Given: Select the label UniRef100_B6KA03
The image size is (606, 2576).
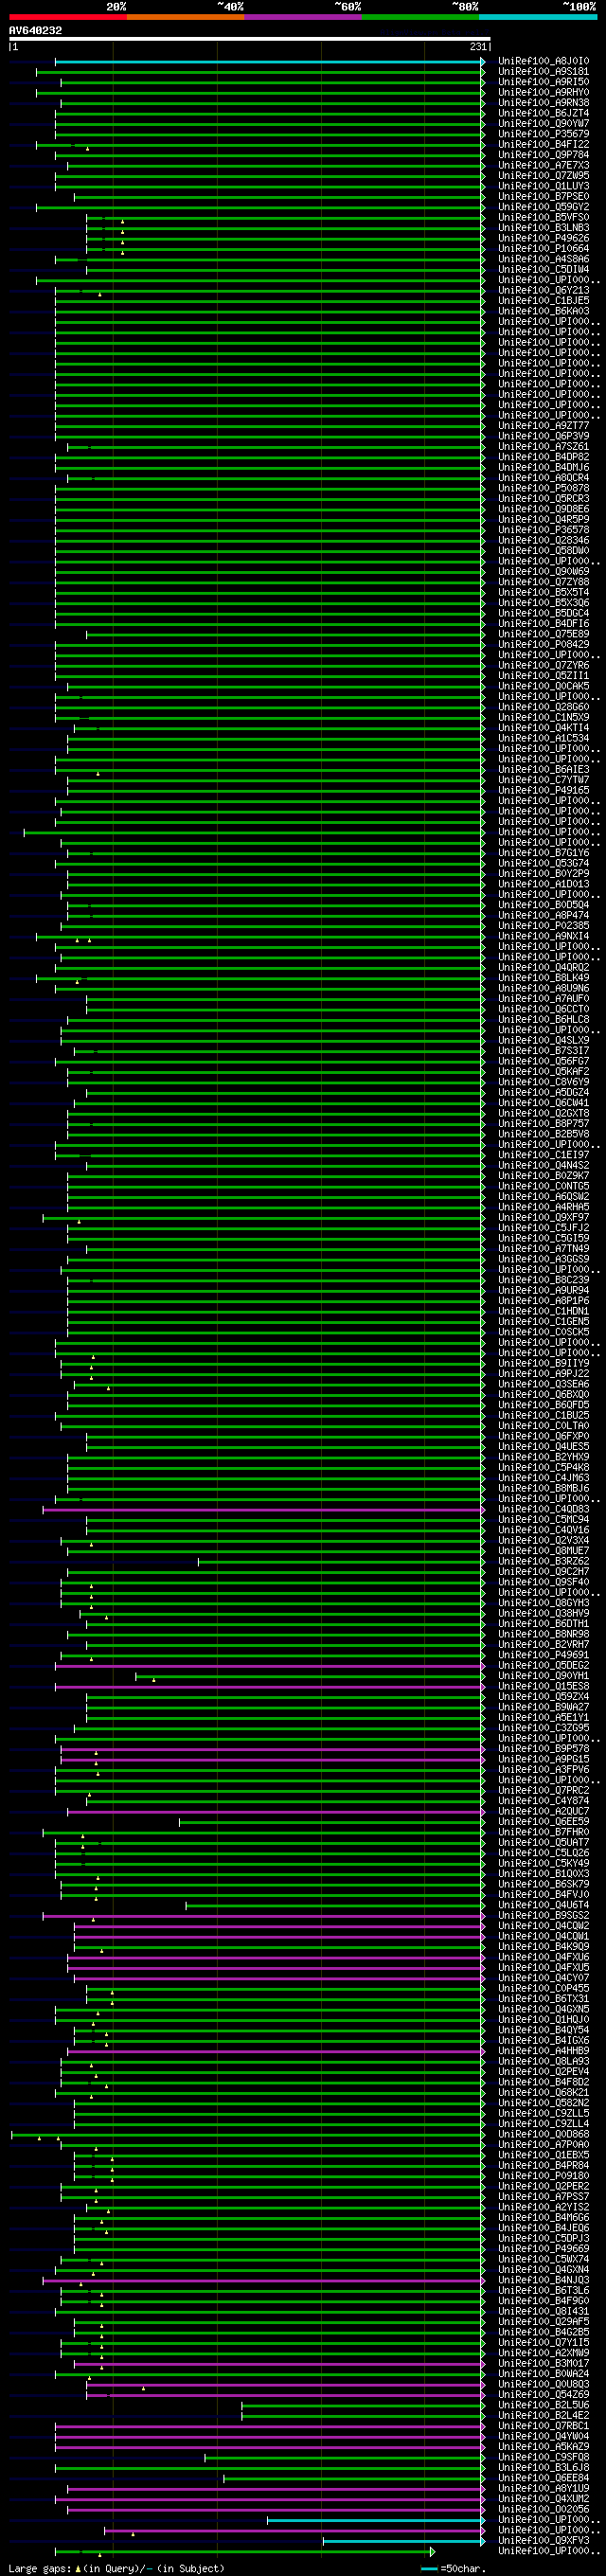Looking at the screenshot, I should click(x=544, y=311).
